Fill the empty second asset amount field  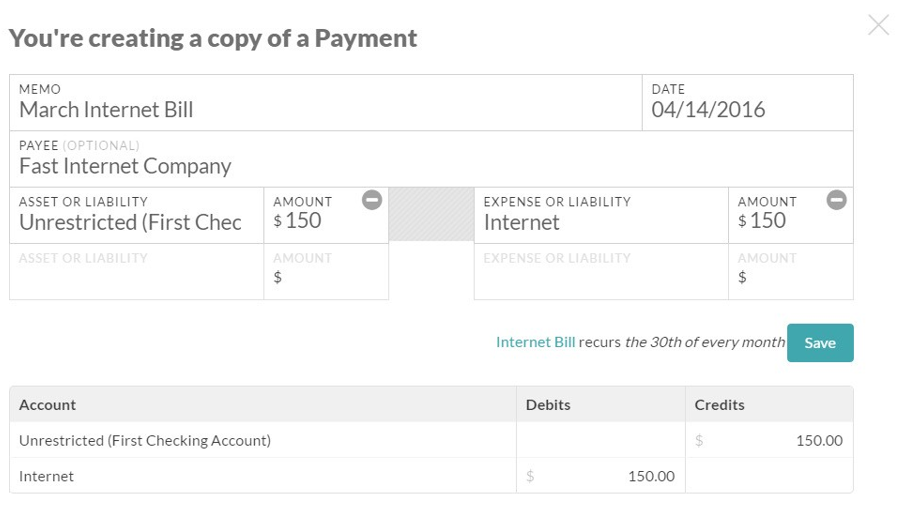[326, 271]
